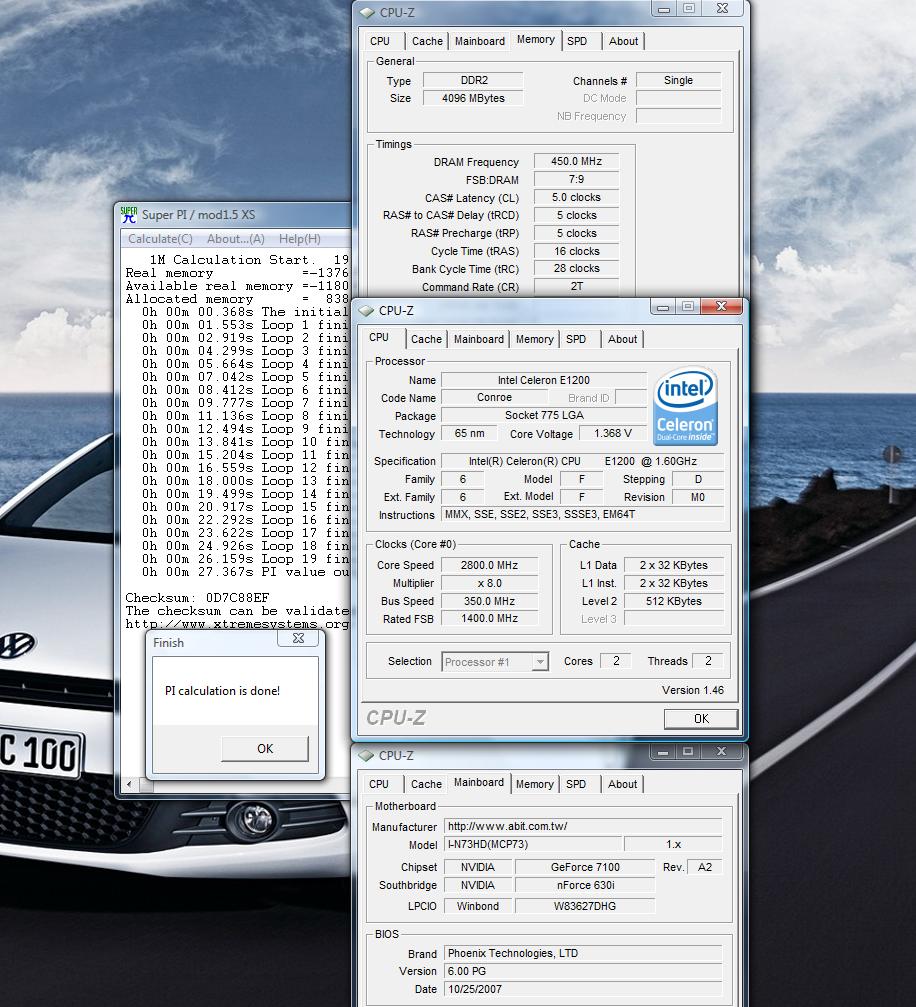Open the Help(H) menu in Super PI
Screen dimensions: 916x1007
click(x=299, y=239)
